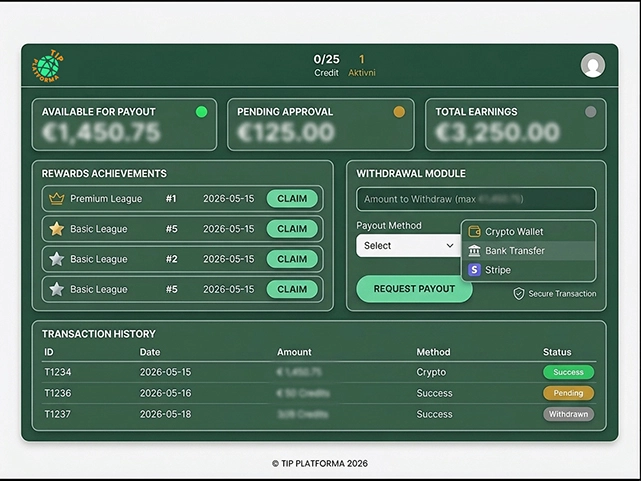
Task: Click the gold star Basic League icon
Action: [57, 229]
